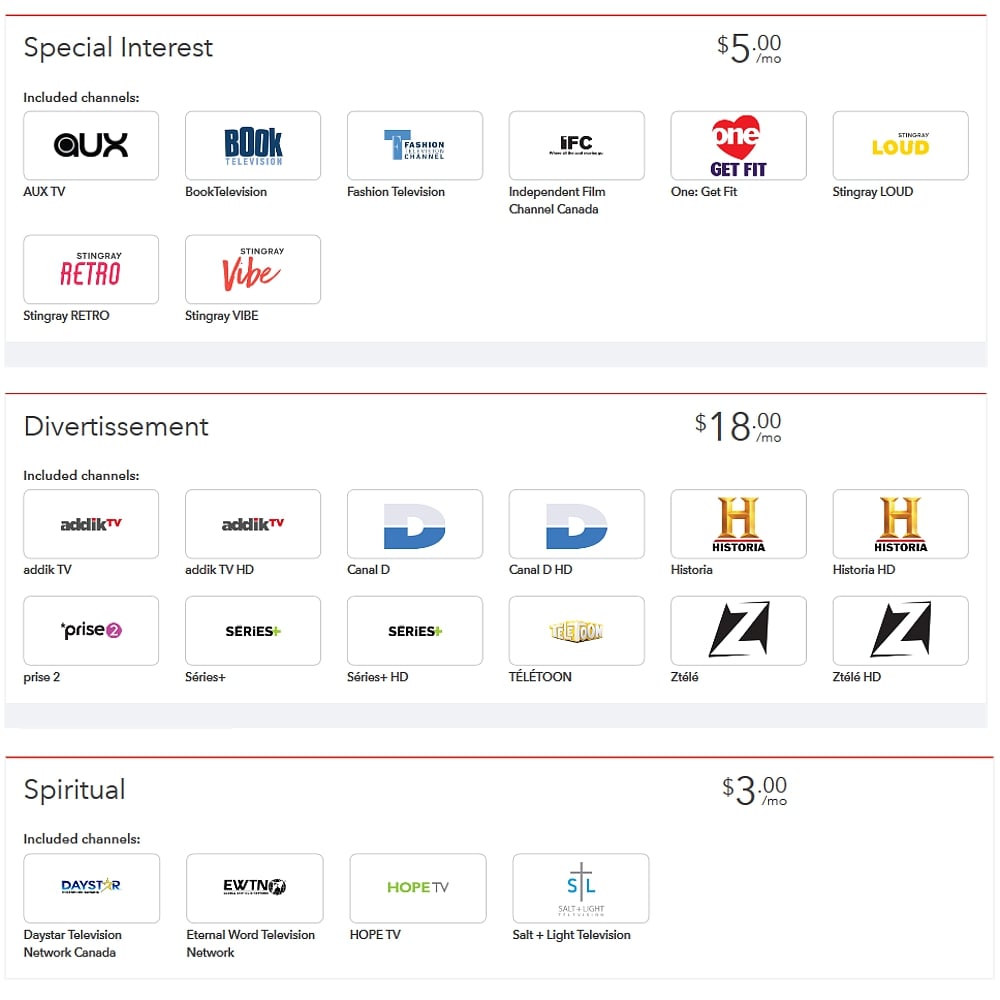
Task: Open the TÉLÉTOON channel logo
Action: [577, 631]
